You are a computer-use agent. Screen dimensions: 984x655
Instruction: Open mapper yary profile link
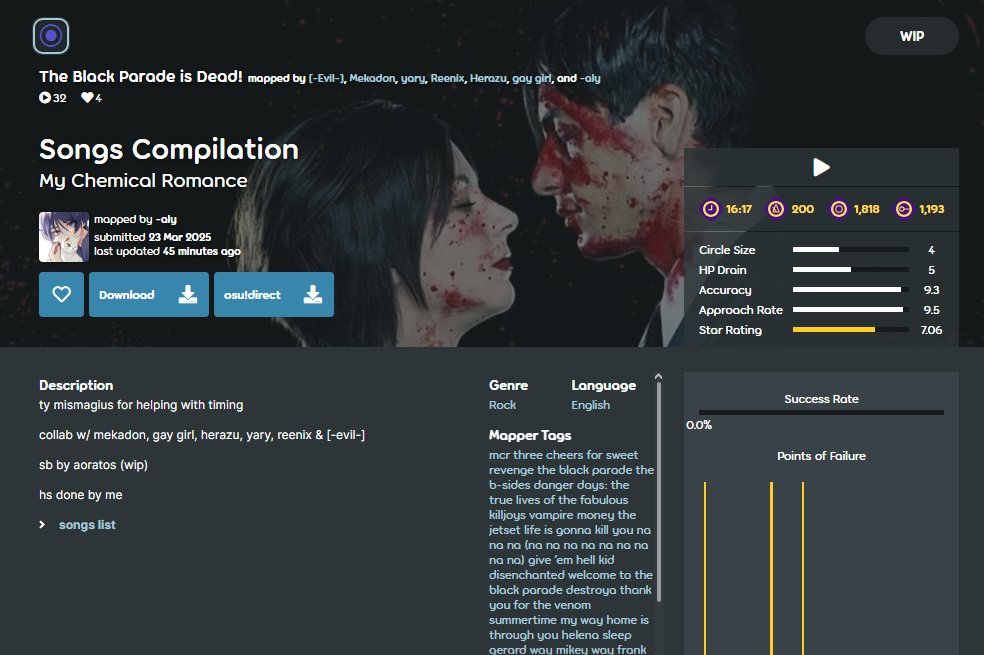412,78
